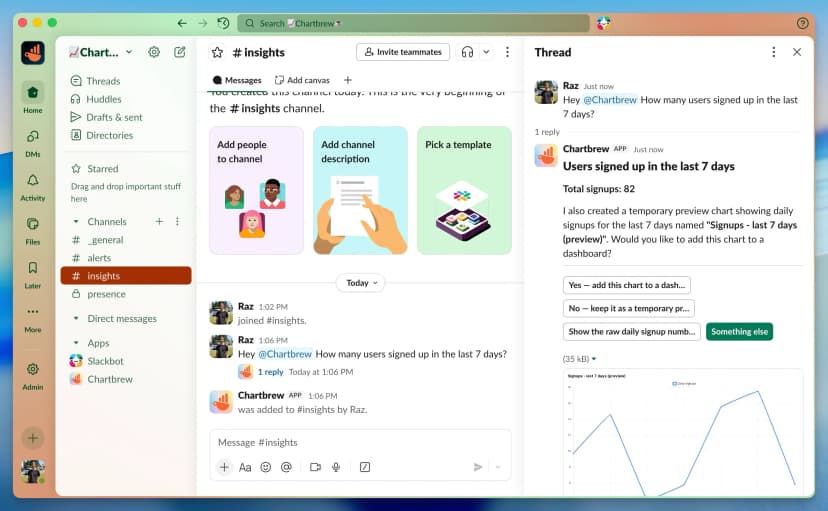Image resolution: width=828 pixels, height=511 pixels.
Task: Select the Add canvas tab
Action: pos(302,80)
